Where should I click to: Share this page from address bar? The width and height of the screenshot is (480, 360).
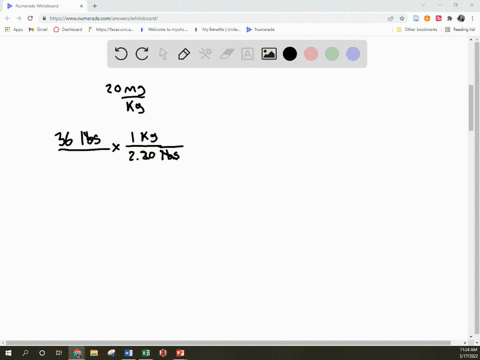391,18
